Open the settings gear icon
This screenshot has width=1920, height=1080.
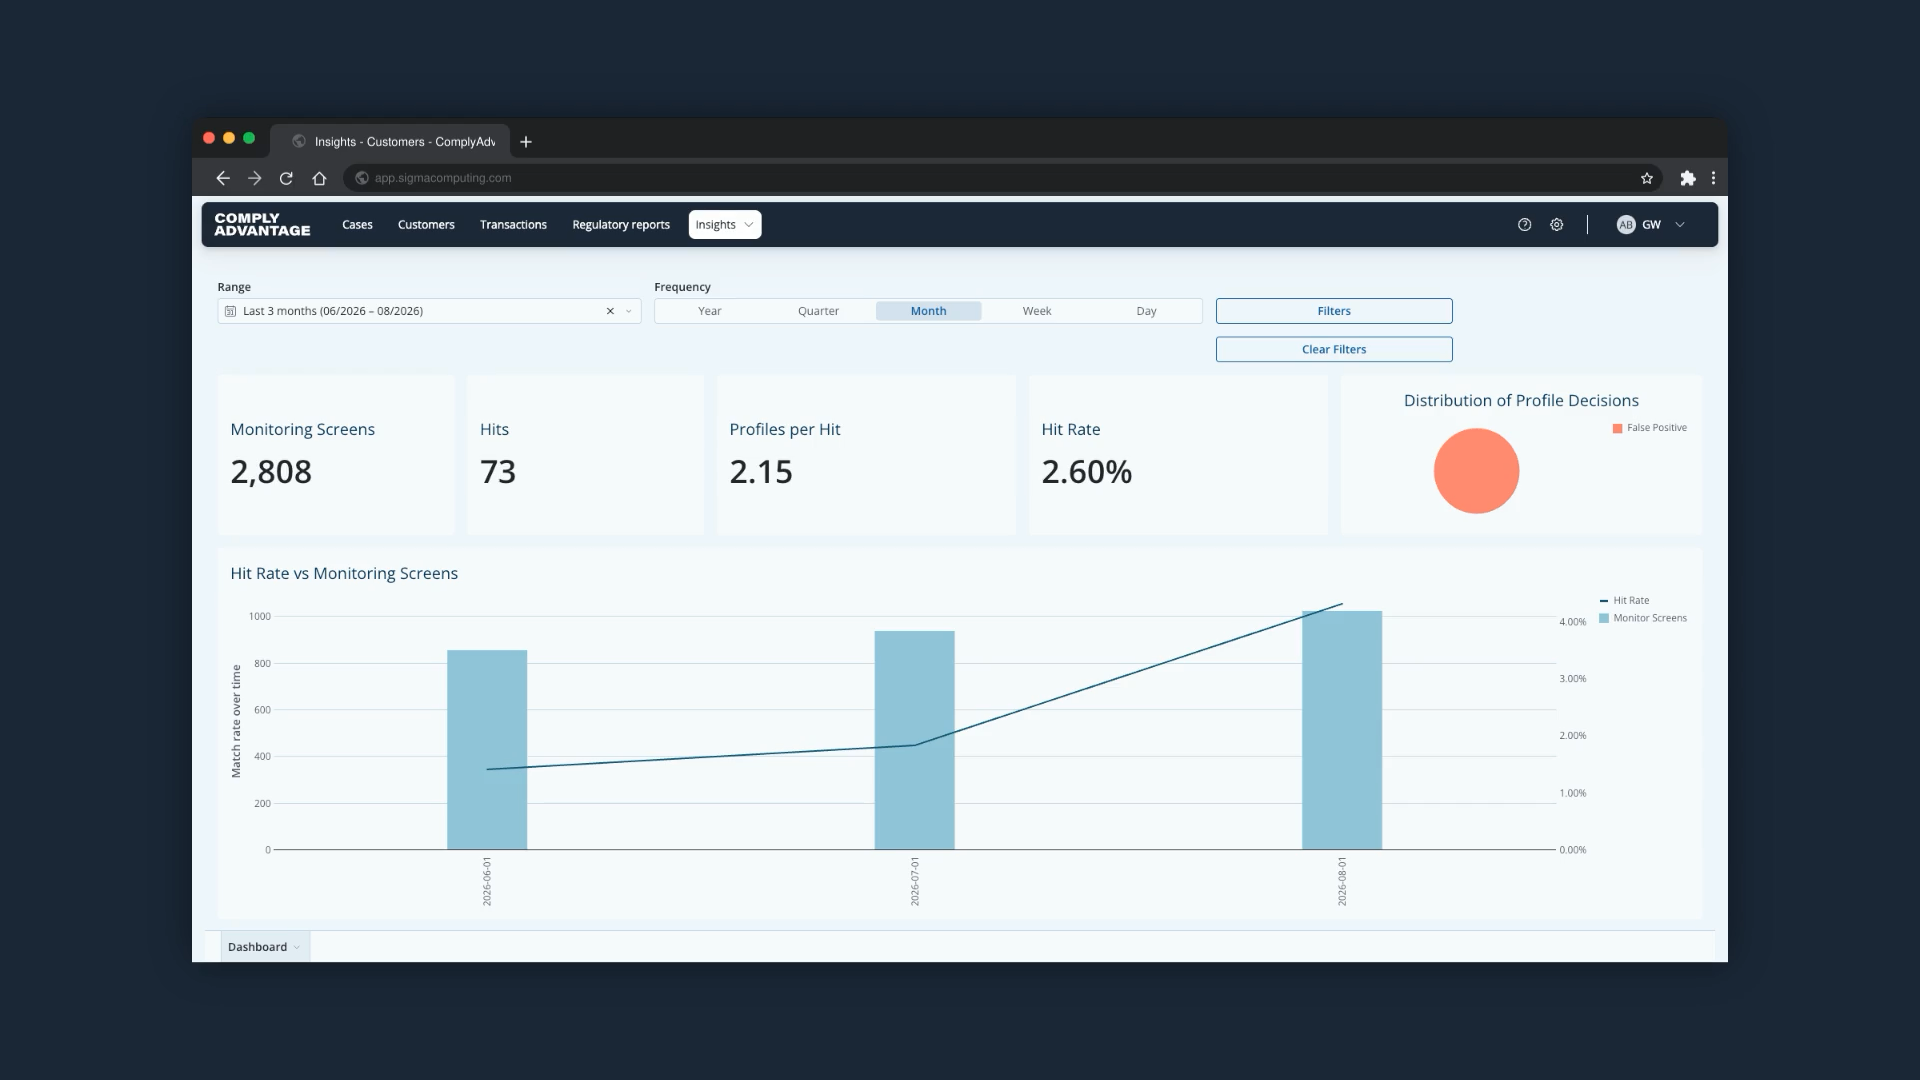tap(1557, 225)
